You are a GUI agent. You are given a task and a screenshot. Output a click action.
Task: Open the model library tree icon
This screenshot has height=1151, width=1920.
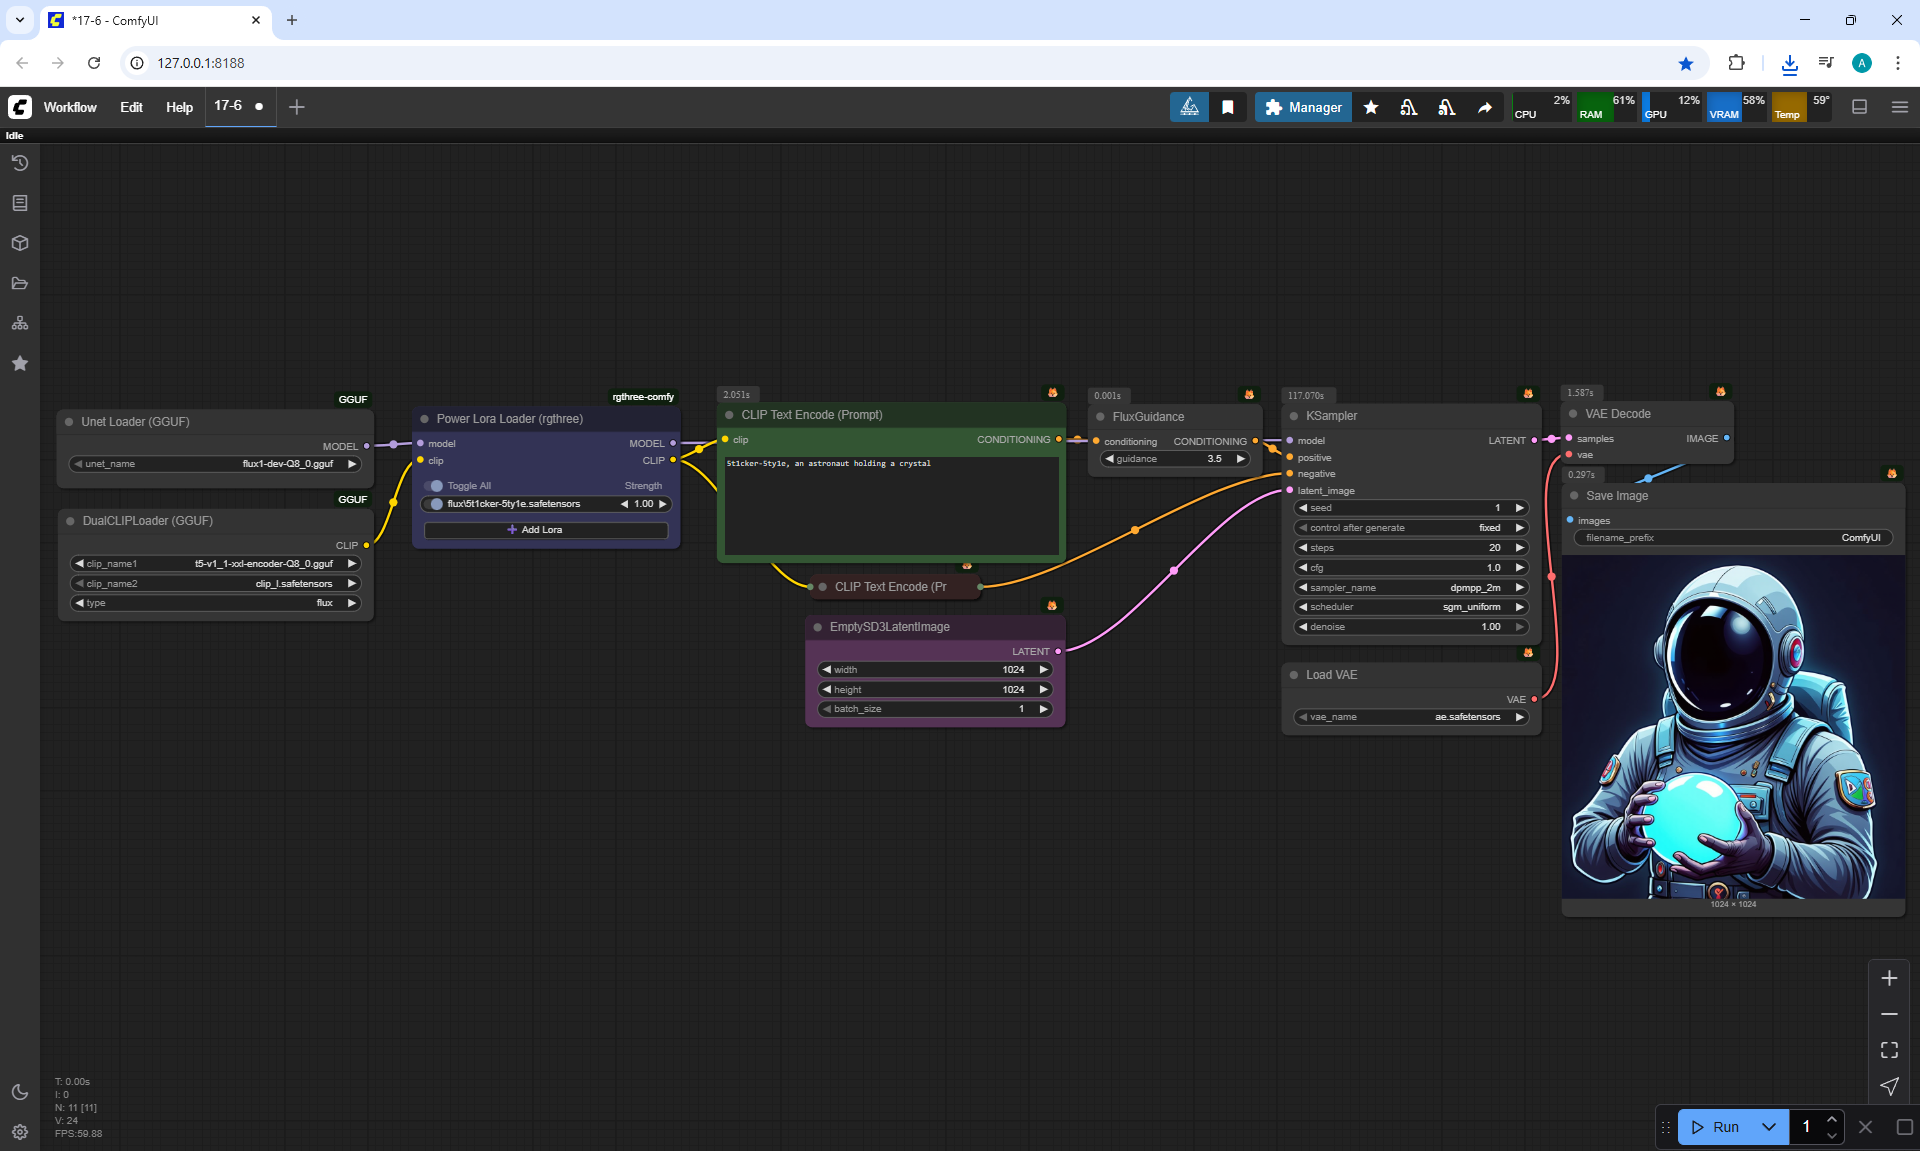point(20,323)
